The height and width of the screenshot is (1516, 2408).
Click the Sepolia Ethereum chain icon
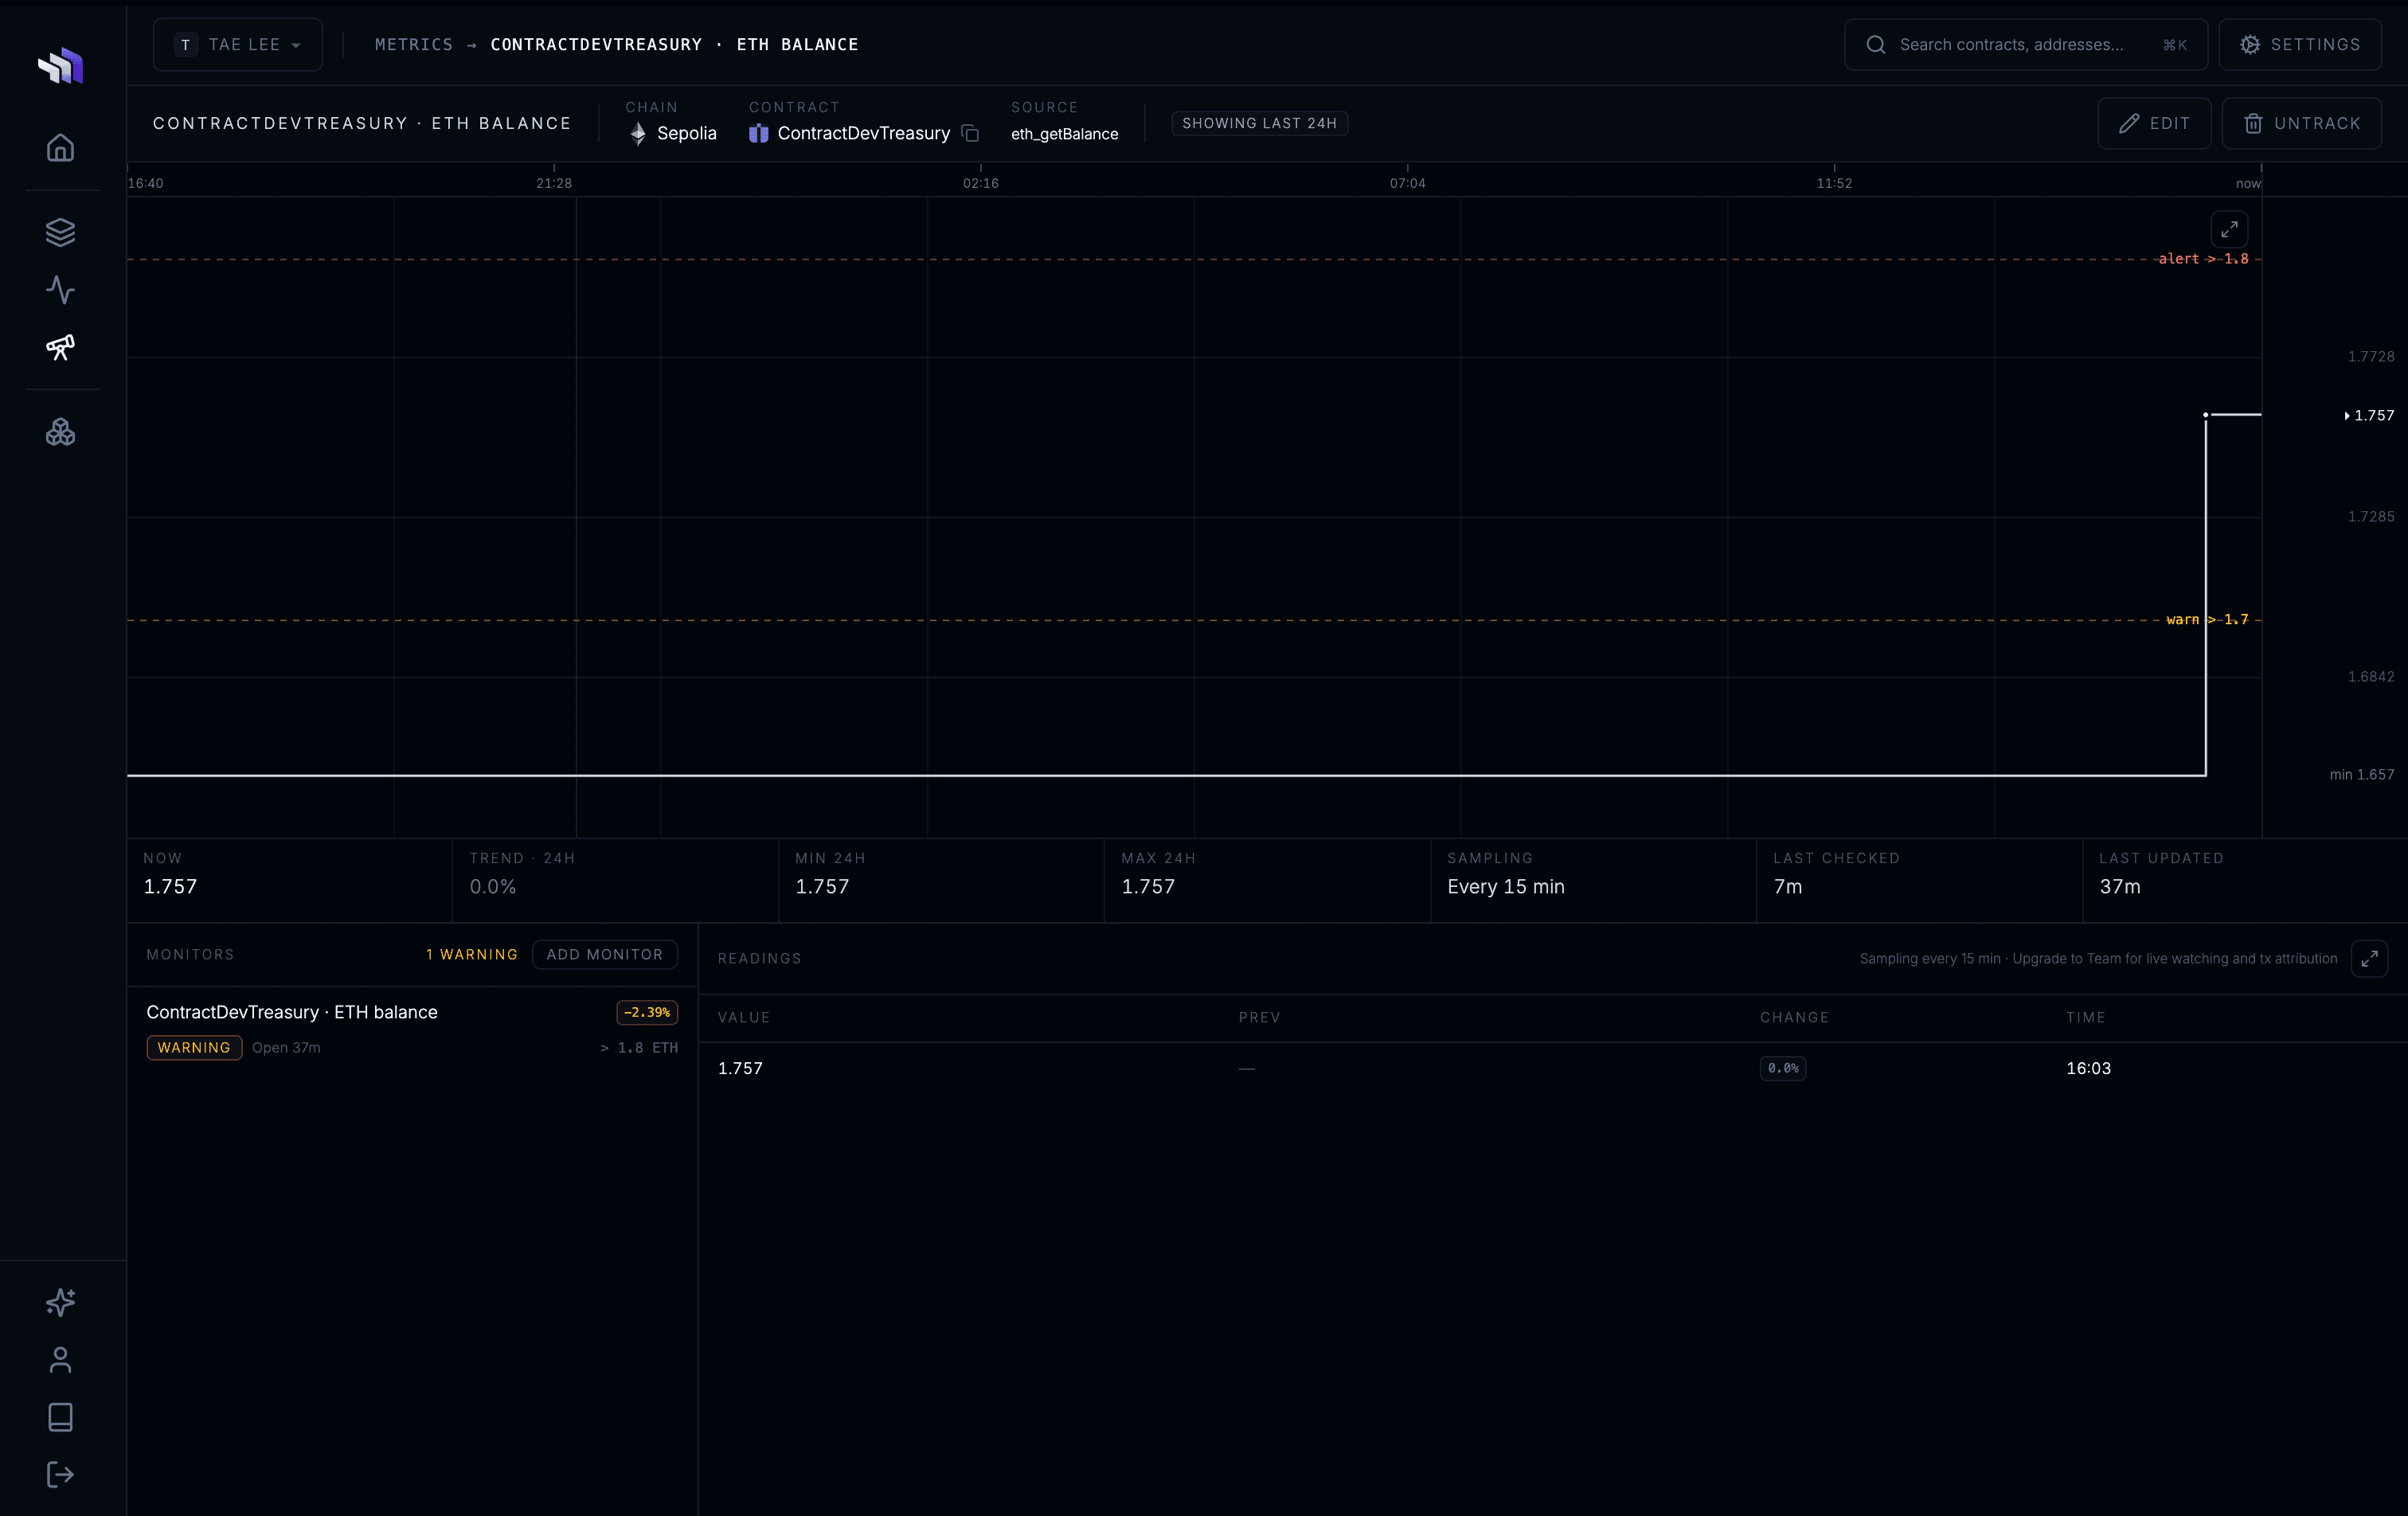[638, 133]
